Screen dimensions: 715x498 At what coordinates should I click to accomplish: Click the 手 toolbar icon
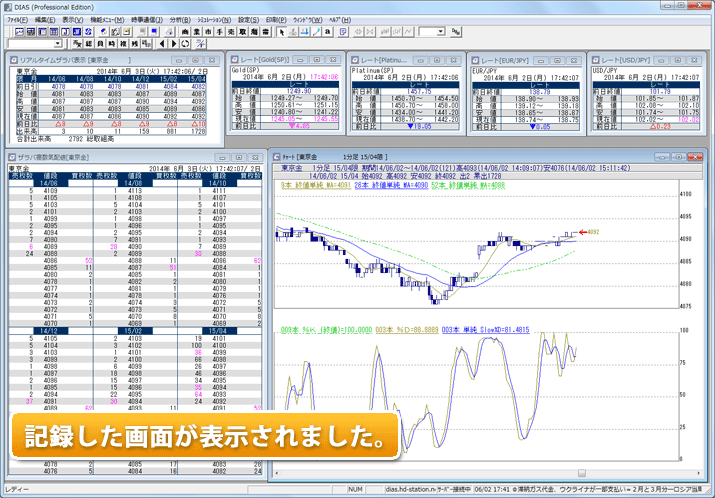[x=219, y=32]
